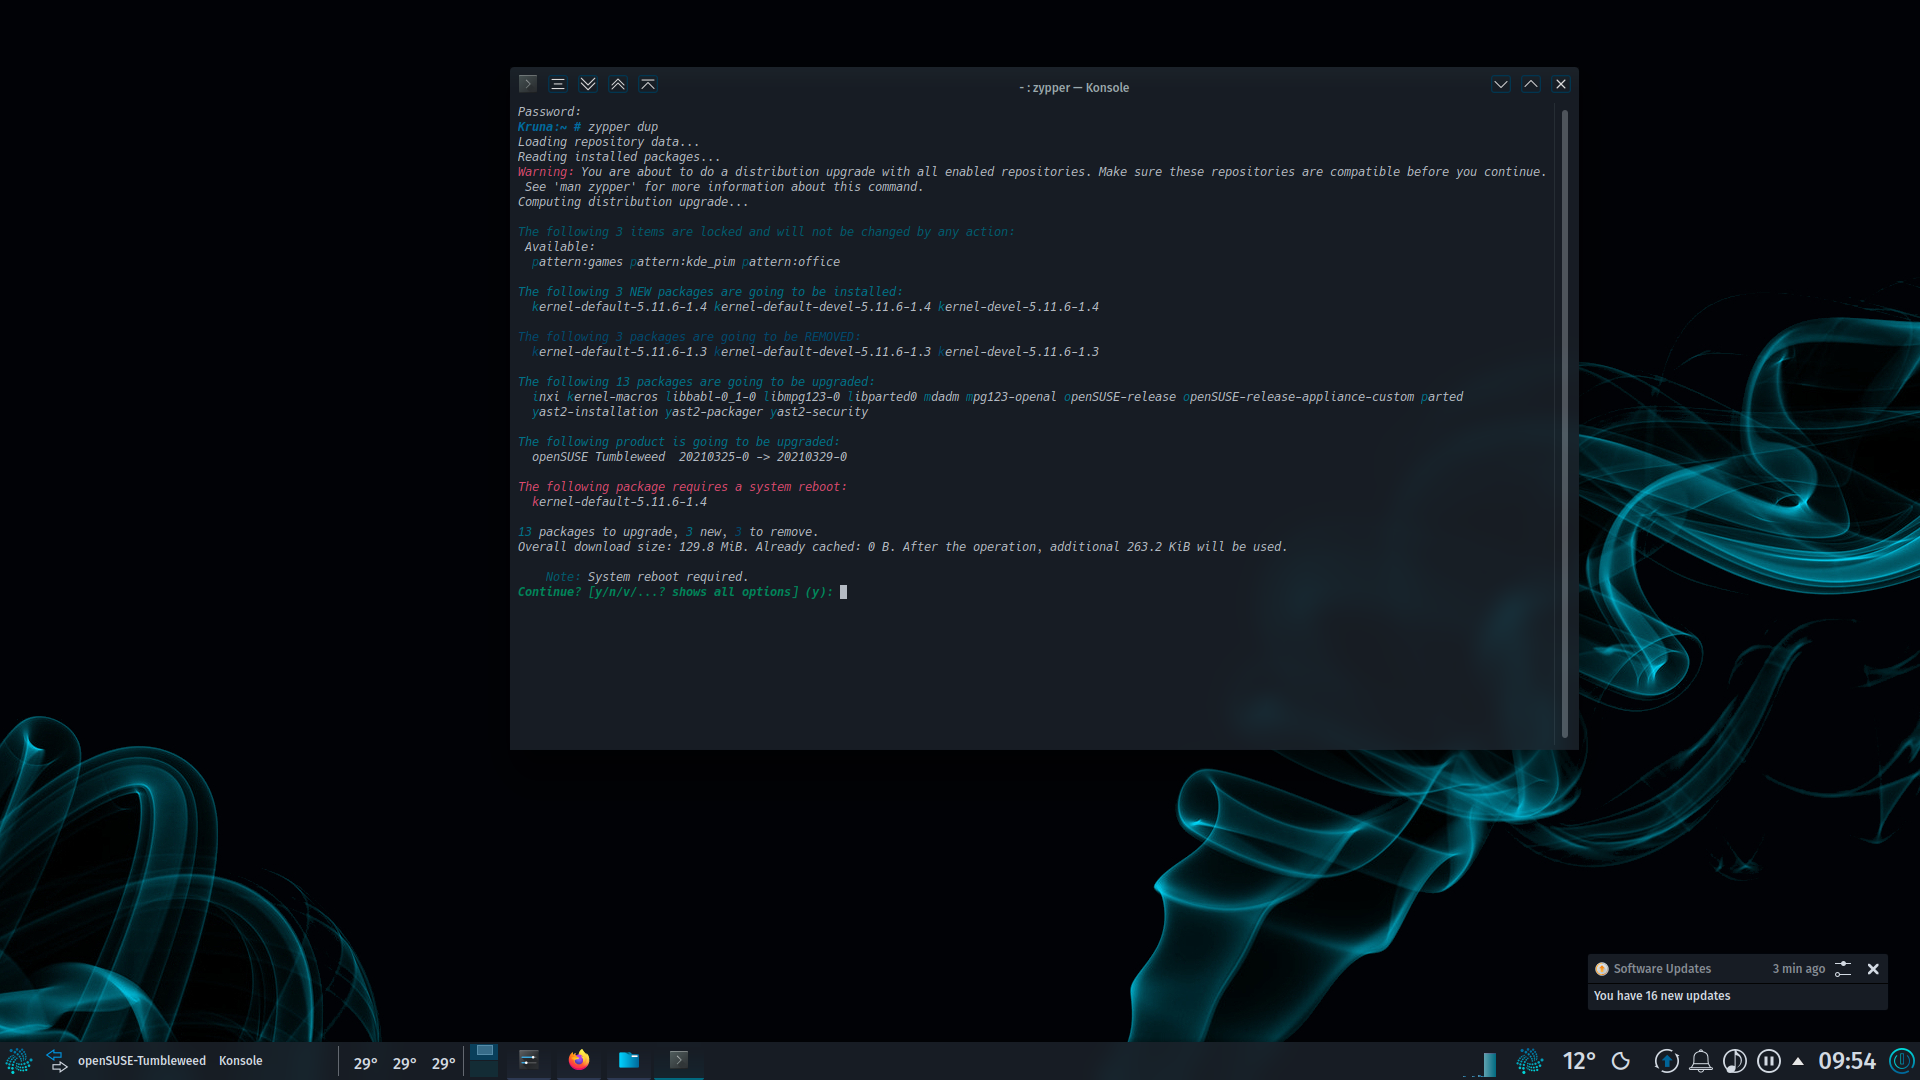1920x1080 pixels.
Task: Maximize the Konsole window
Action: 1531,84
